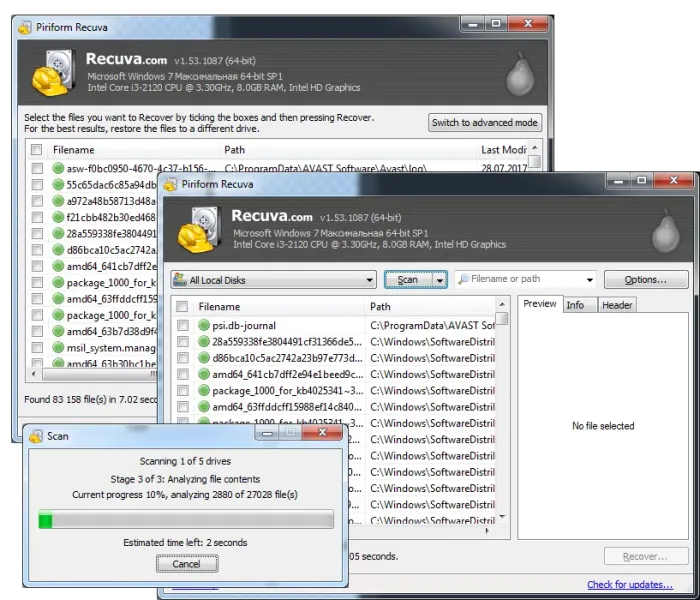Open the Options dialog

[x=646, y=280]
